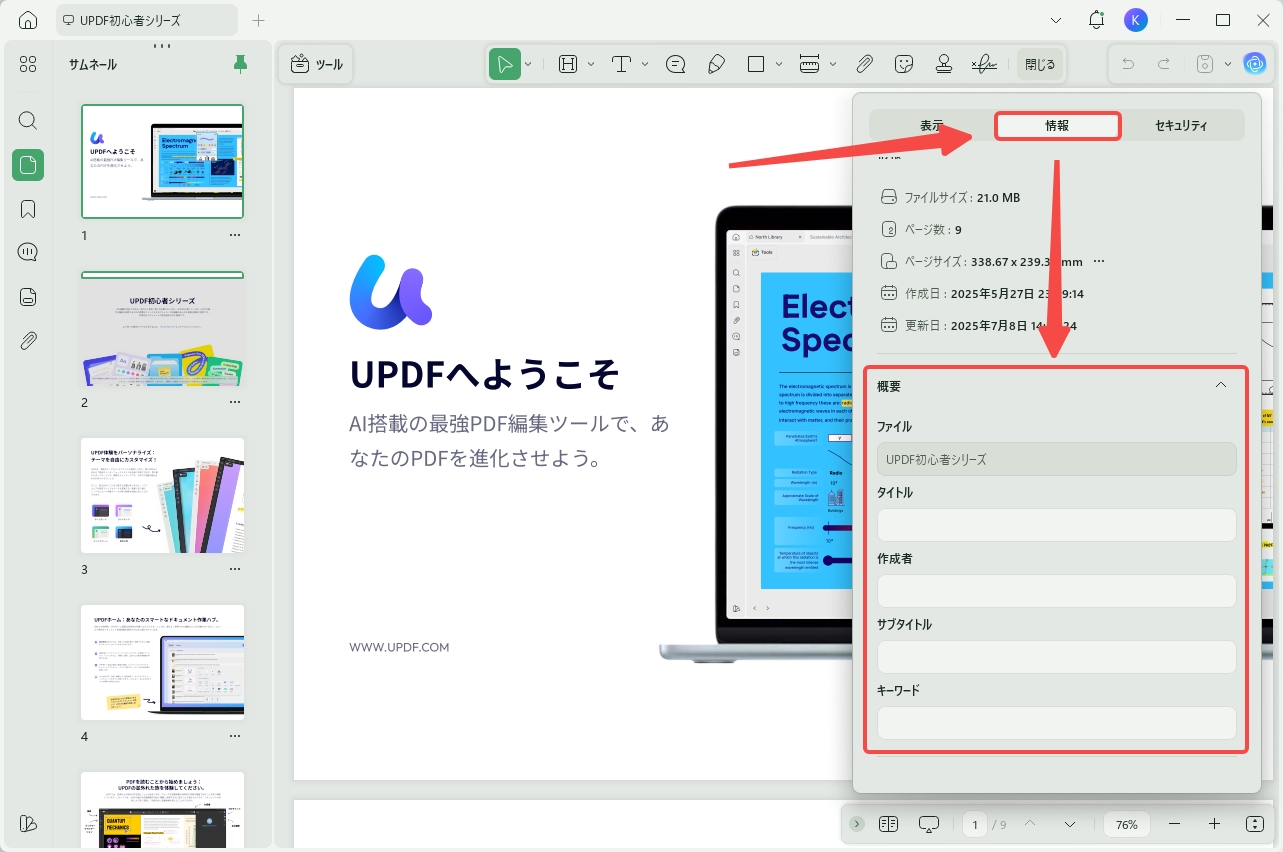Click the タイトル input field
The height and width of the screenshot is (852, 1283).
(x=1056, y=525)
